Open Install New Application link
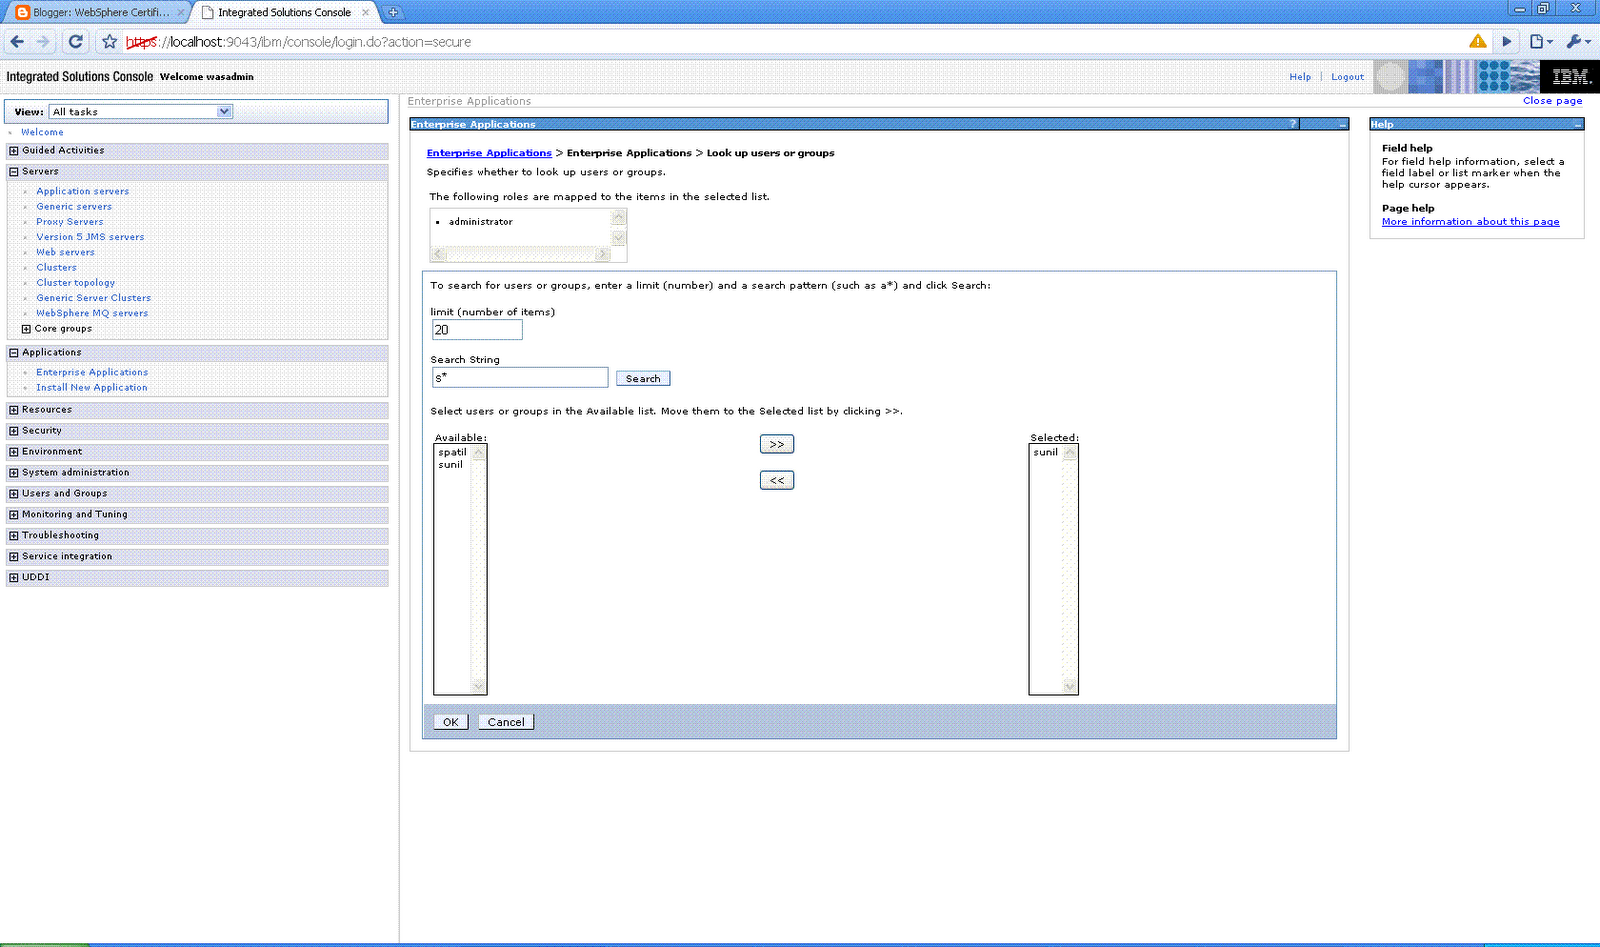This screenshot has height=947, width=1600. pos(92,388)
